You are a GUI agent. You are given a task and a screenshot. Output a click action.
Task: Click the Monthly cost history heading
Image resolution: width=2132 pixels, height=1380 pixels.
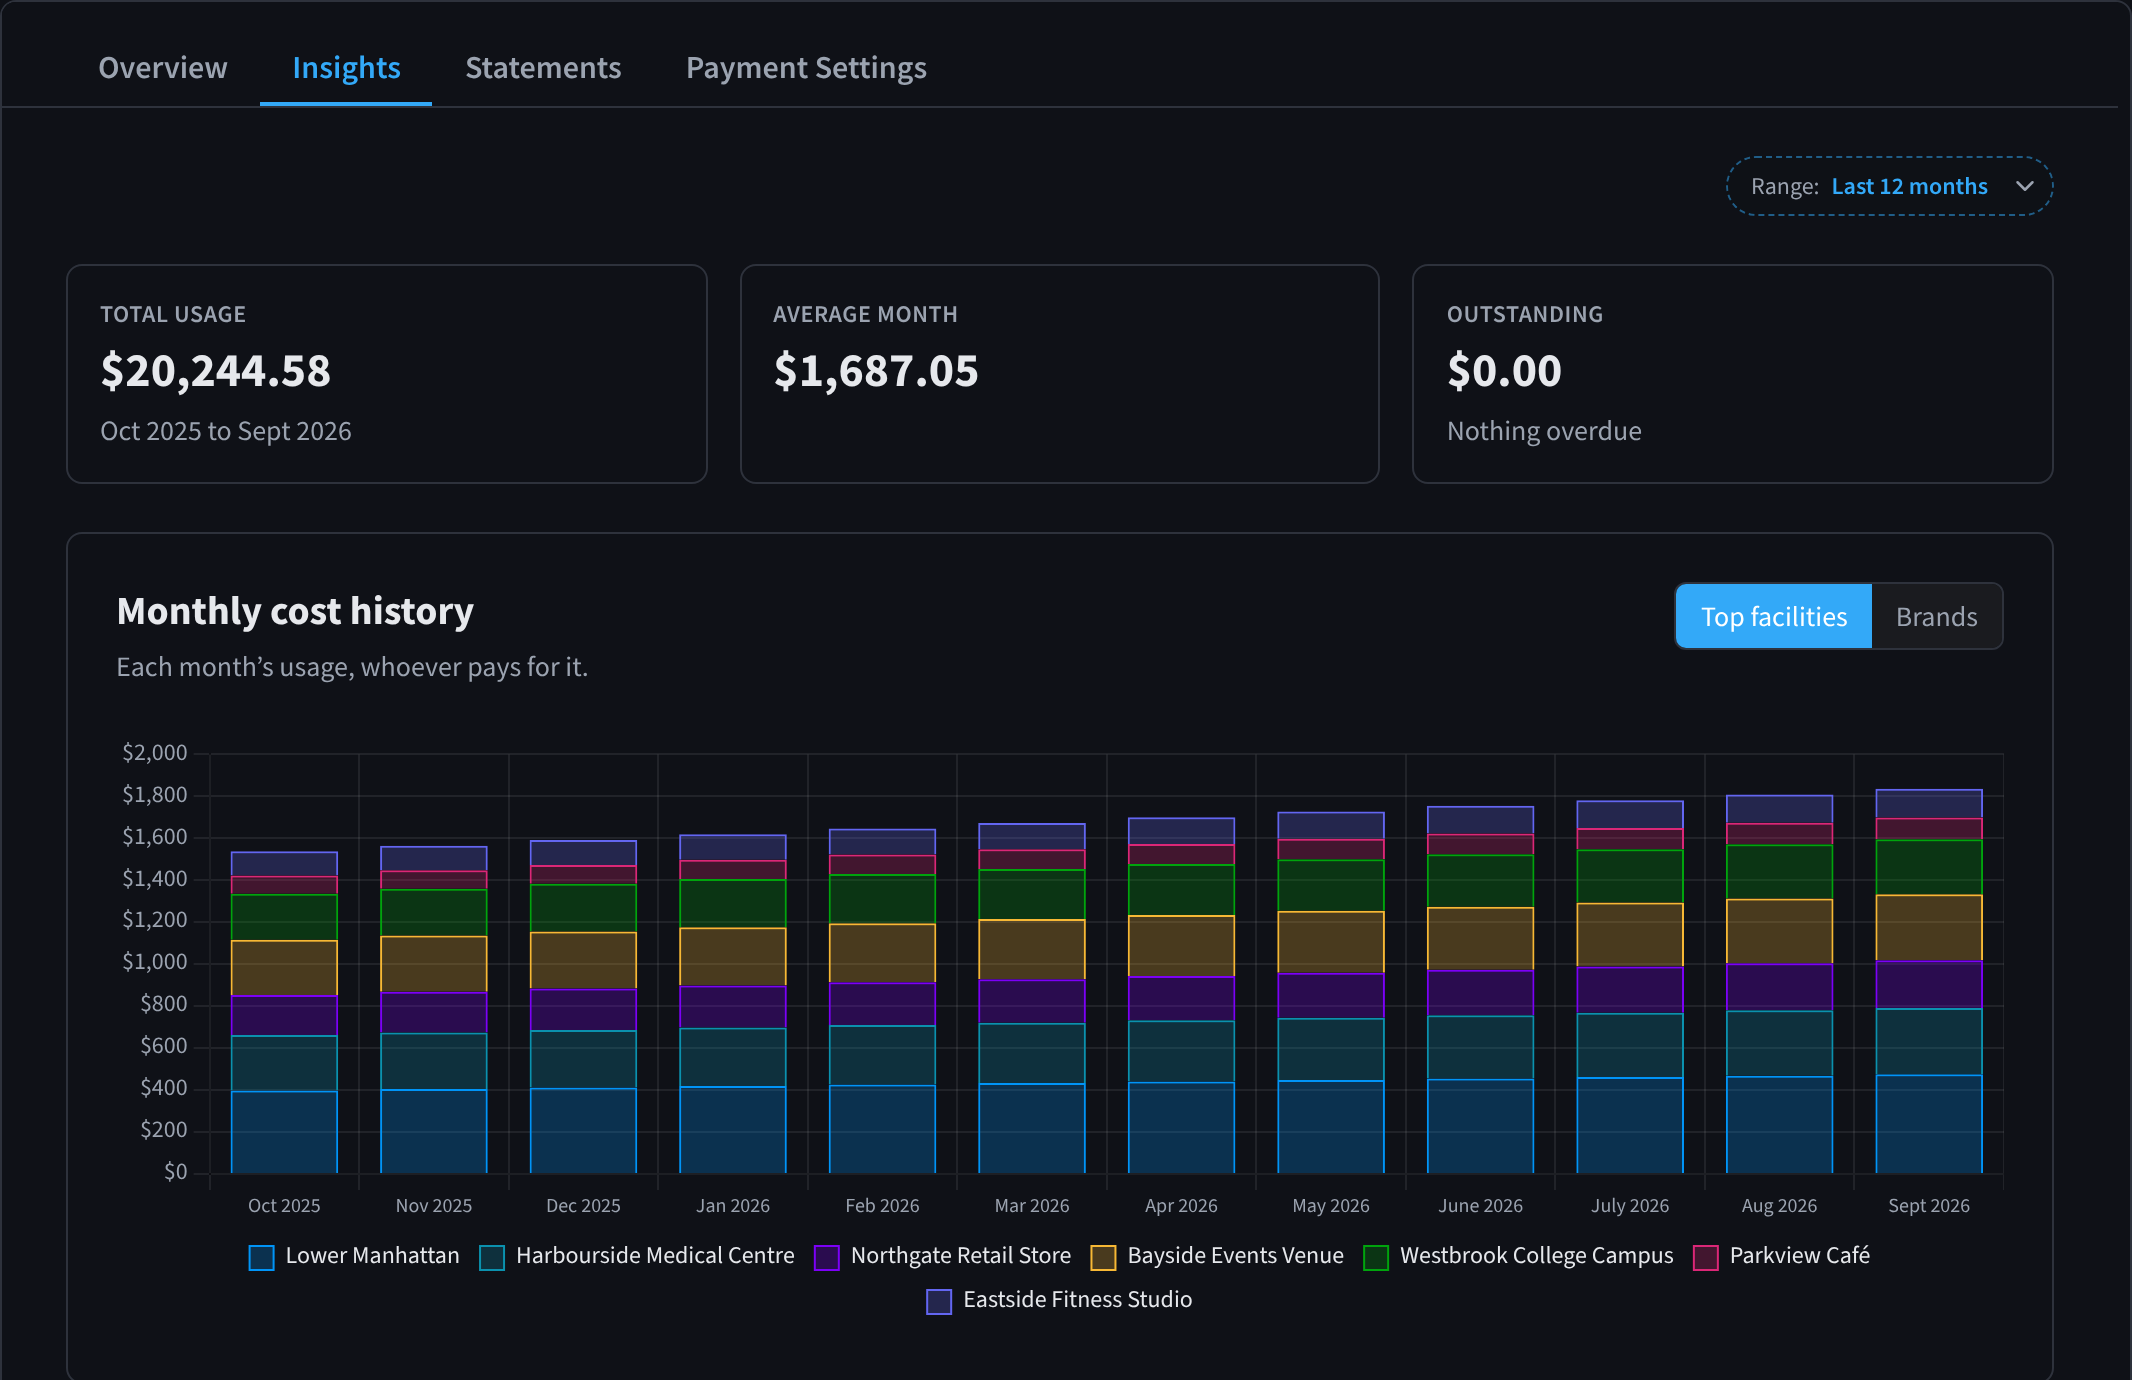tap(295, 611)
